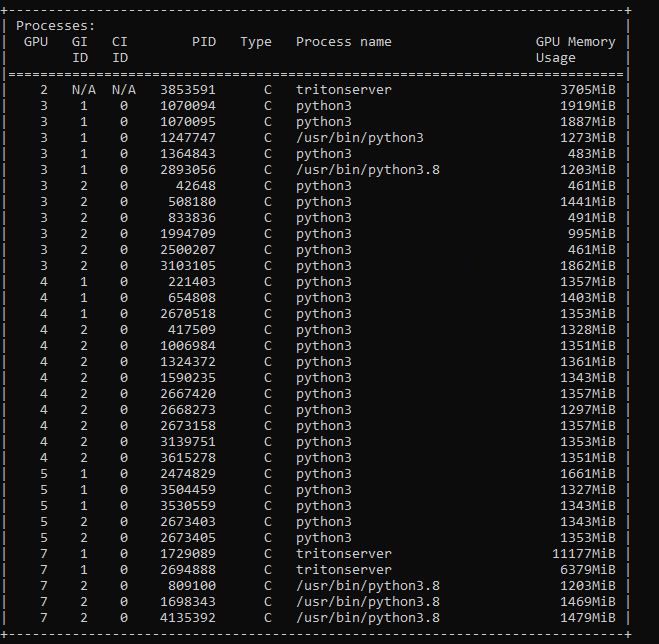Select PID 221403
The width and height of the screenshot is (659, 644).
(192, 282)
